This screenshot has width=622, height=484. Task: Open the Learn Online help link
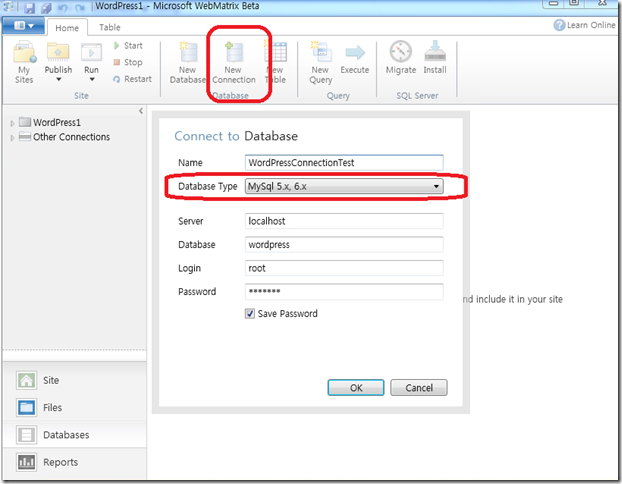pos(584,25)
